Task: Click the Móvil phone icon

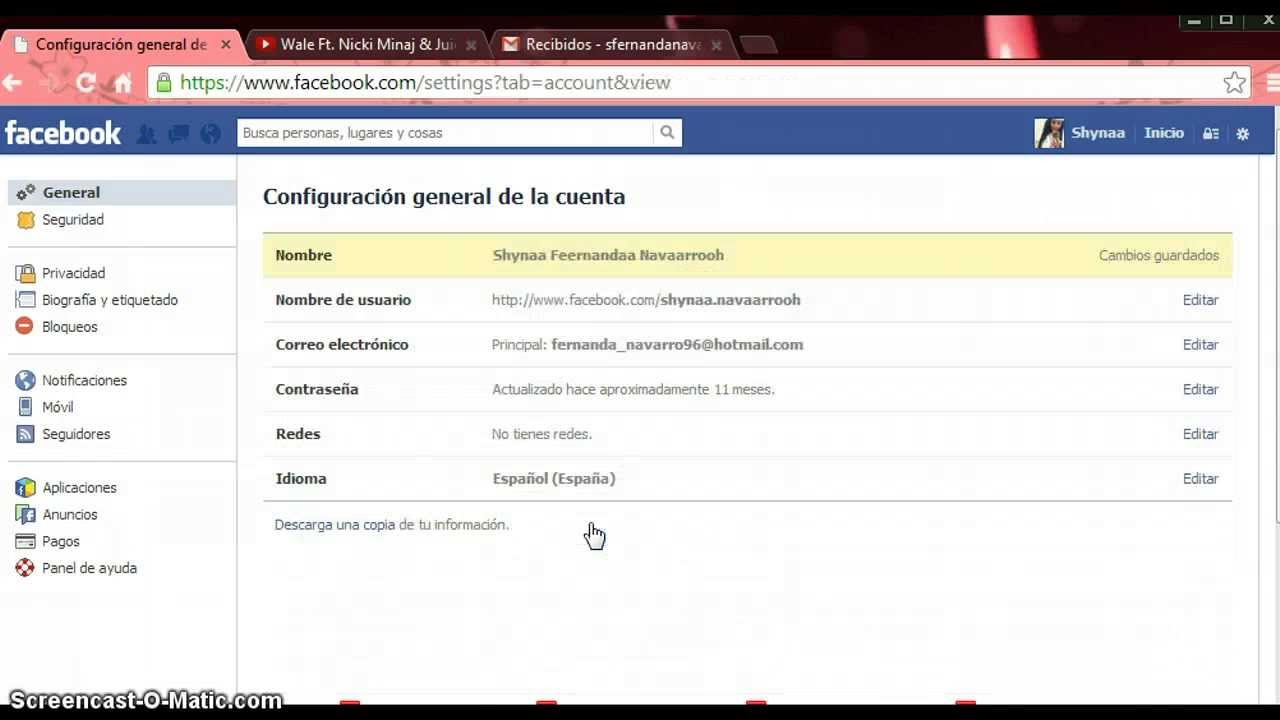Action: click(x=26, y=407)
